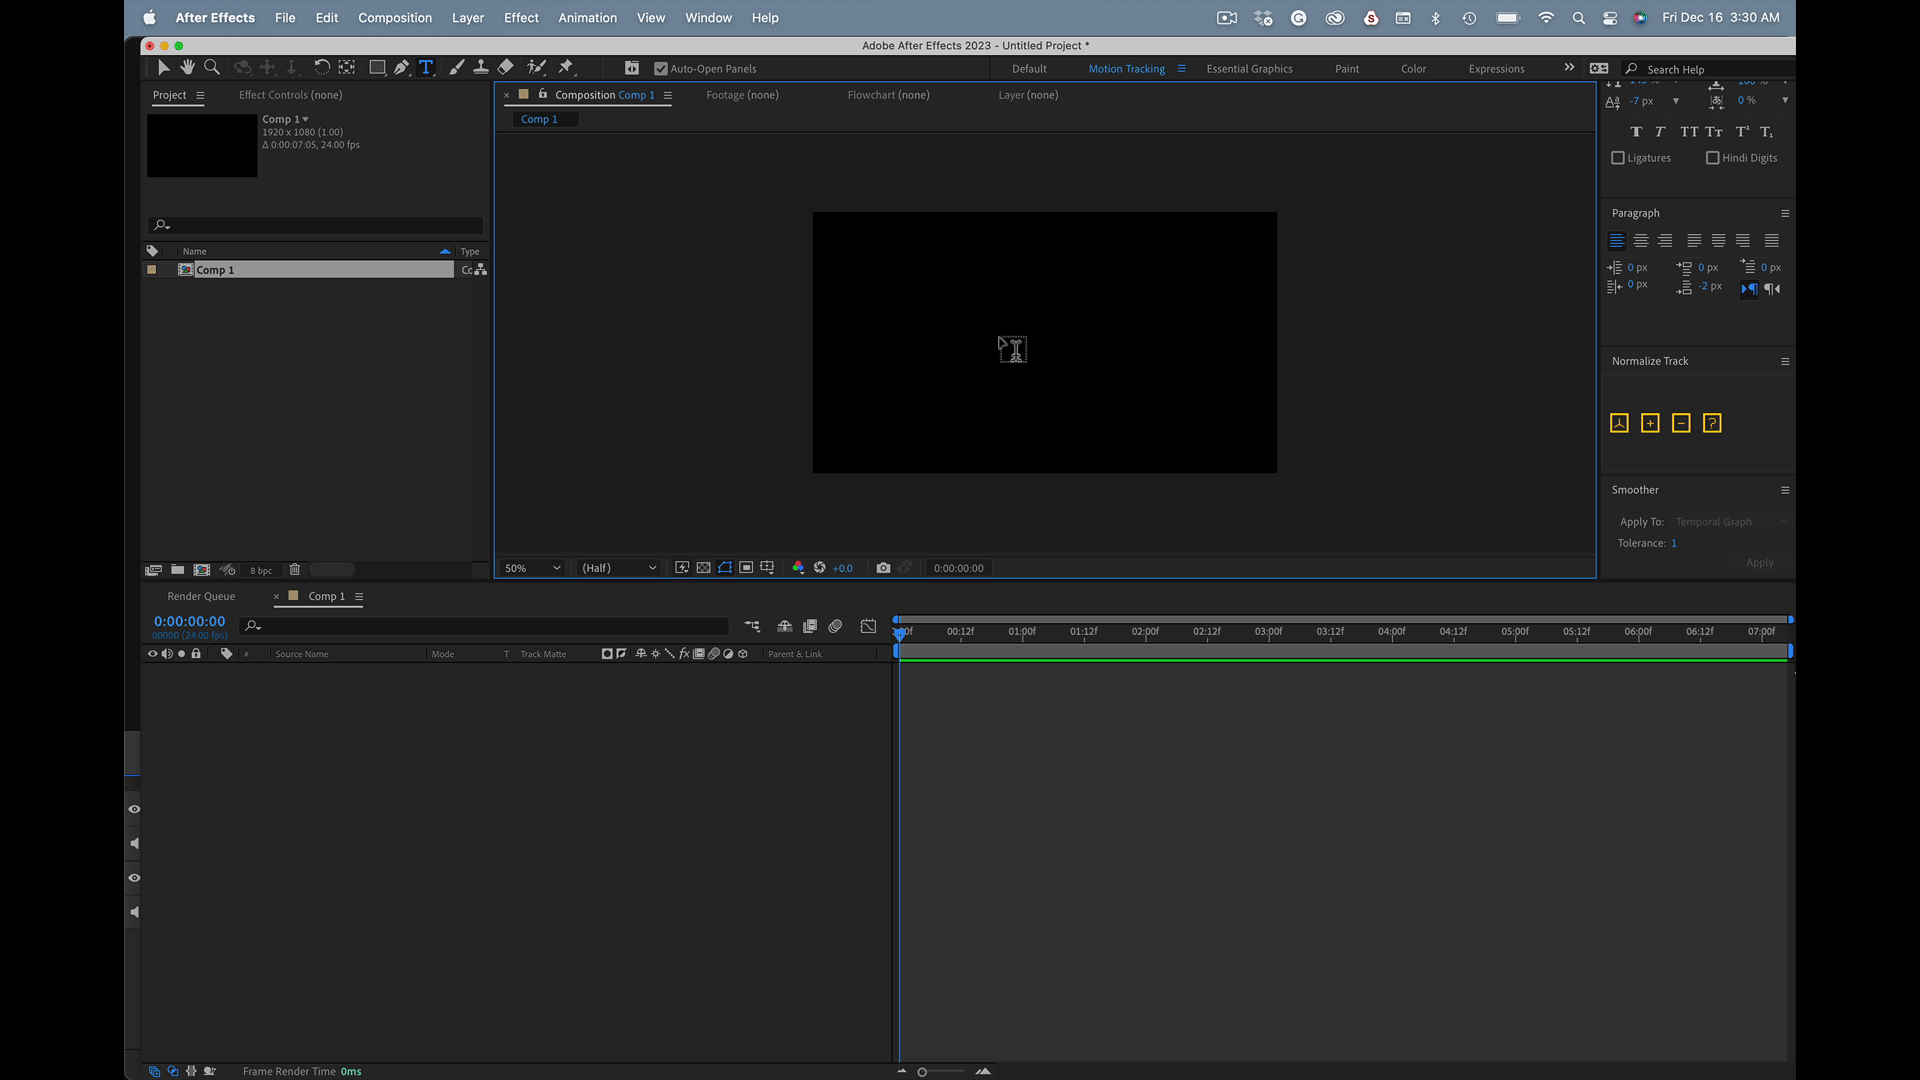The image size is (1920, 1080).
Task: Toggle Auto-Open Panels checkbox
Action: (659, 67)
